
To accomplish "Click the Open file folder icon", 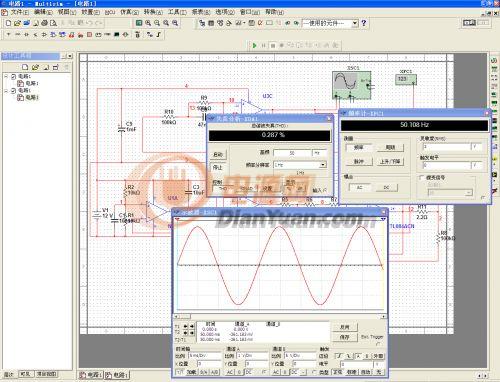I will [17, 23].
